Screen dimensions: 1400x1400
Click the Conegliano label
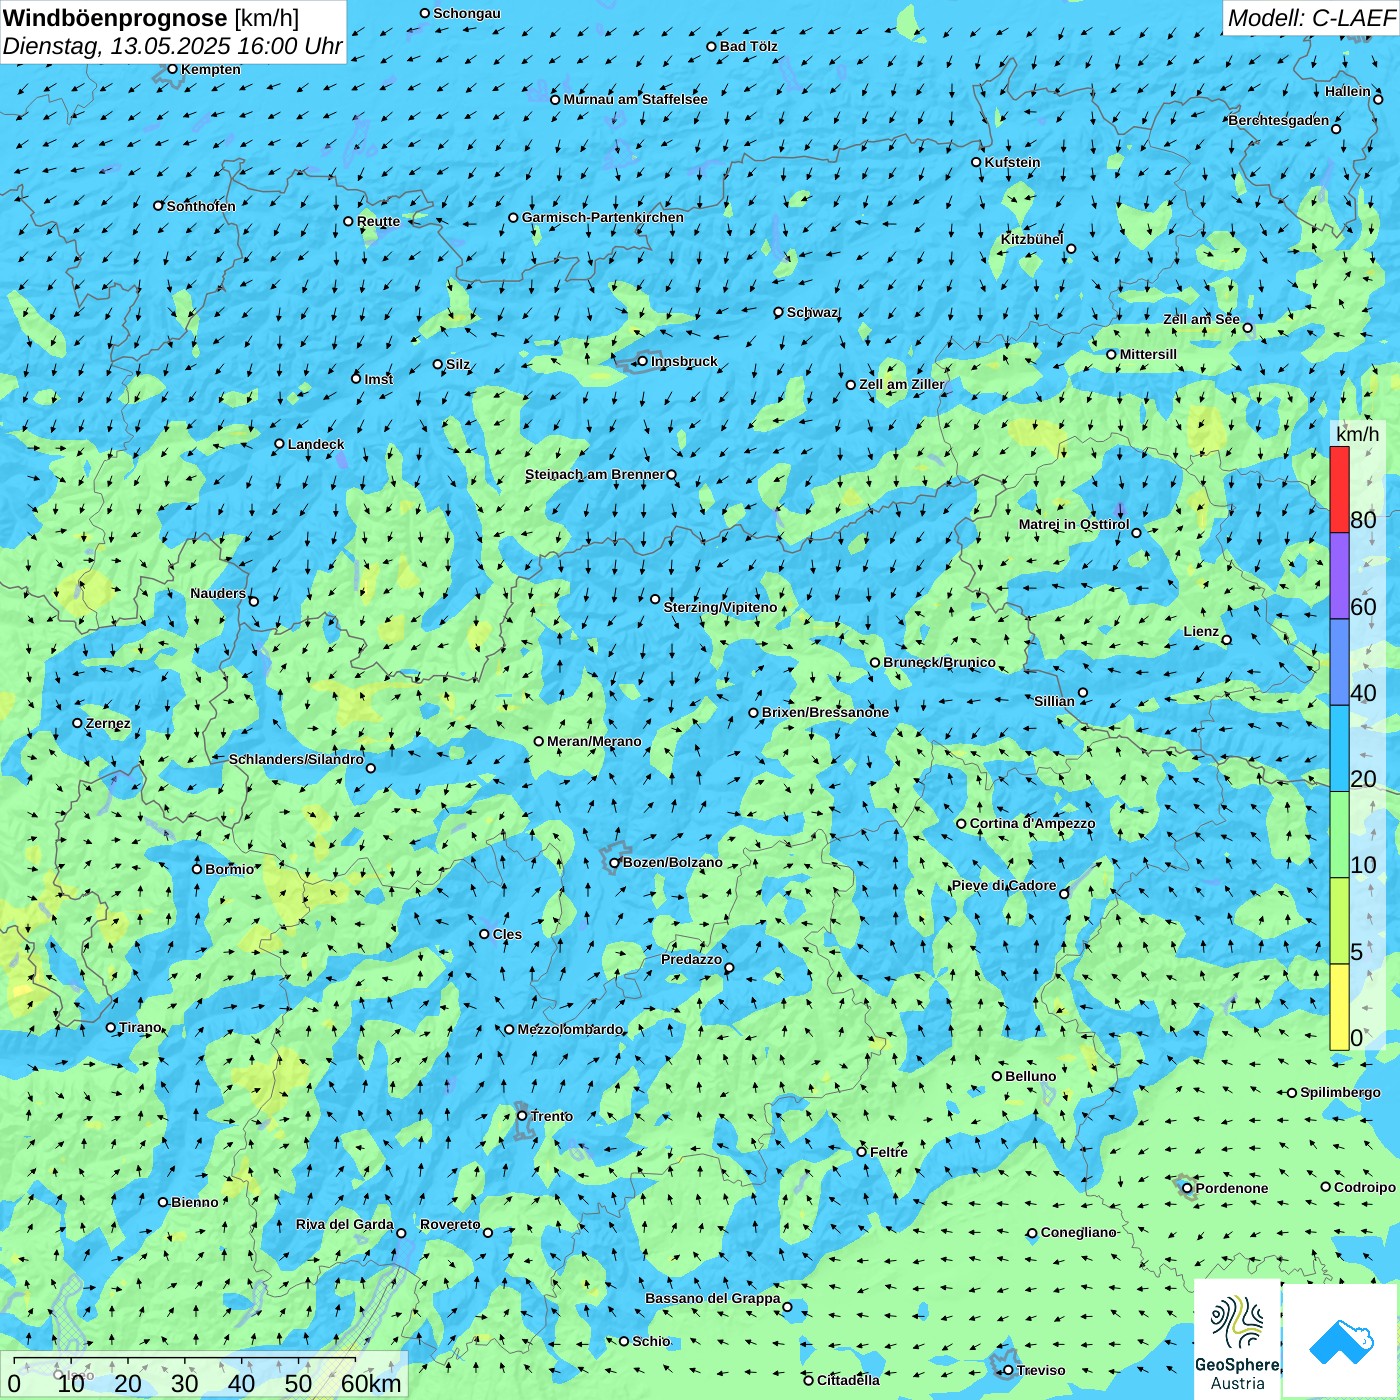tap(1078, 1232)
